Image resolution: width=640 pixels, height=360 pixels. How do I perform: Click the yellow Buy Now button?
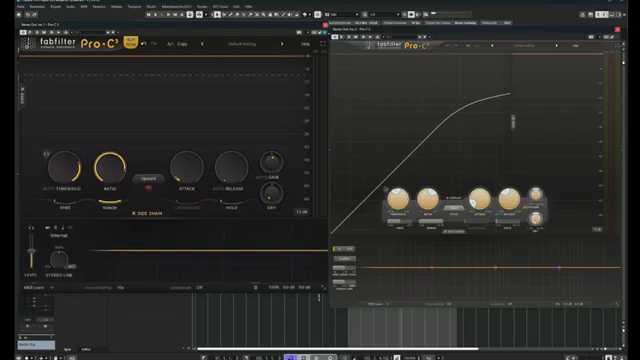pos(131,42)
